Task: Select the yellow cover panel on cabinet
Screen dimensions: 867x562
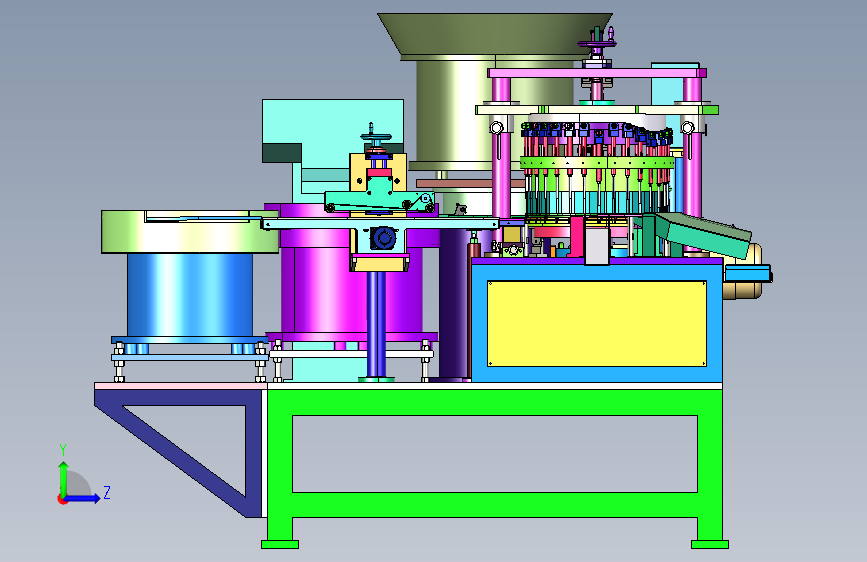Action: 597,324
